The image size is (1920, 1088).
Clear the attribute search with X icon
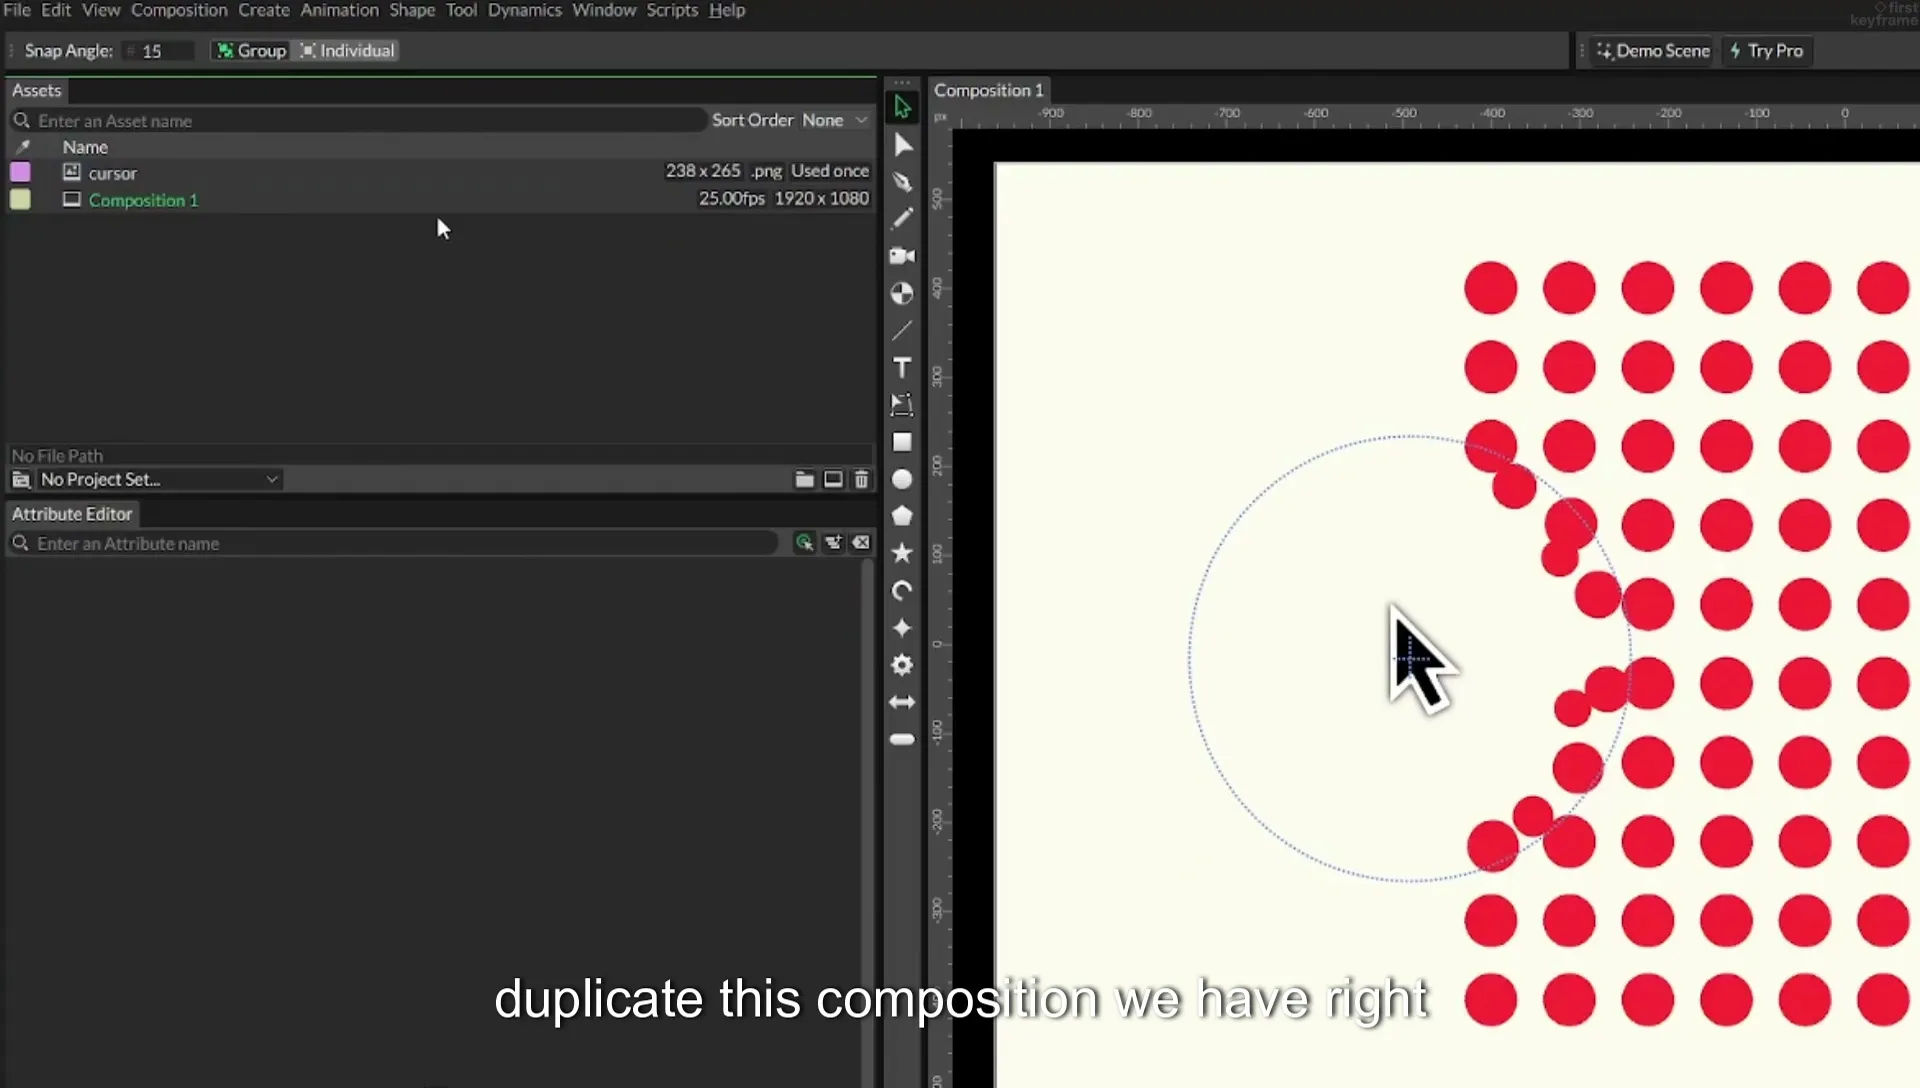[861, 543]
